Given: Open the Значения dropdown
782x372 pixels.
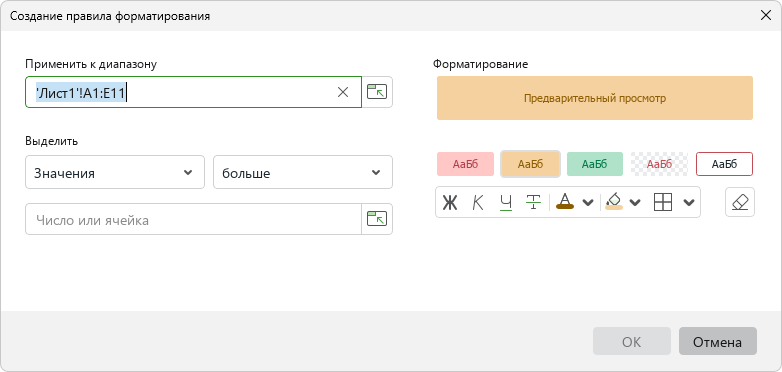Looking at the screenshot, I should pyautogui.click(x=115, y=173).
